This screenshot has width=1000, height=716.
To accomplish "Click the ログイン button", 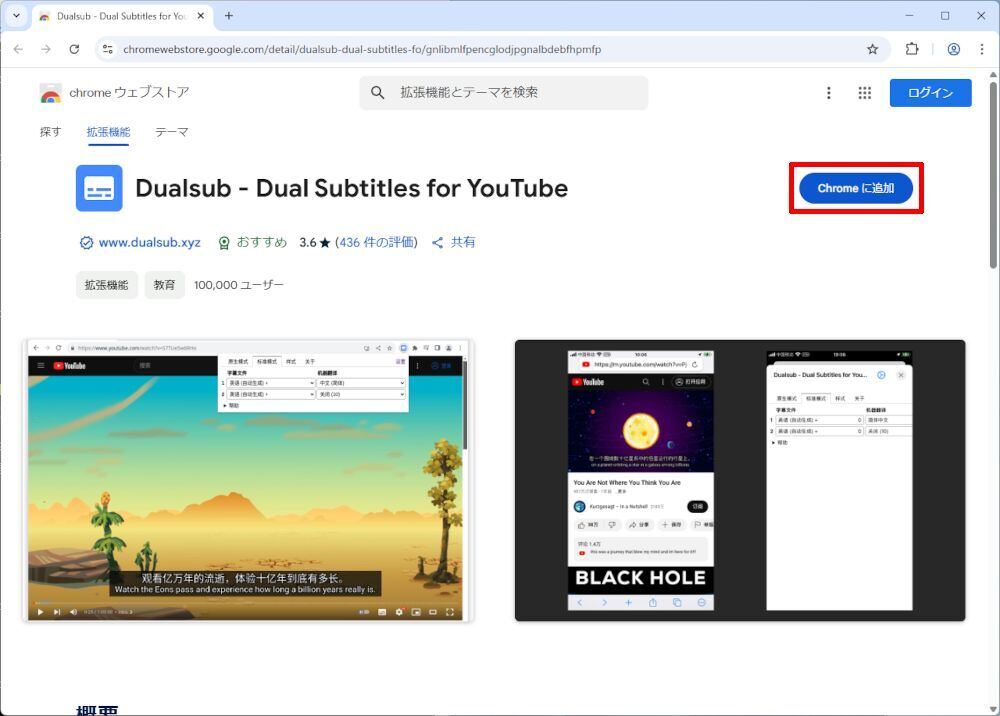I will pyautogui.click(x=930, y=93).
